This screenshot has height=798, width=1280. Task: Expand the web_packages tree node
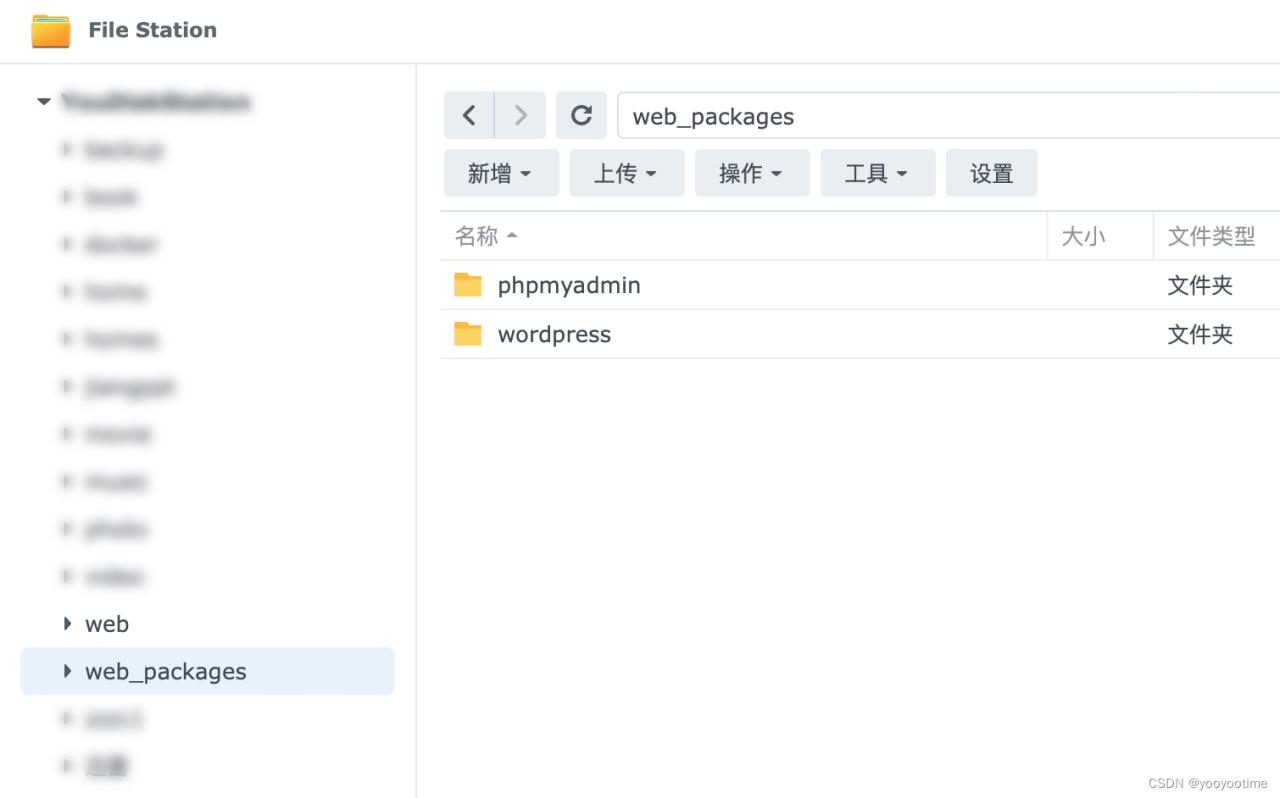pyautogui.click(x=66, y=671)
